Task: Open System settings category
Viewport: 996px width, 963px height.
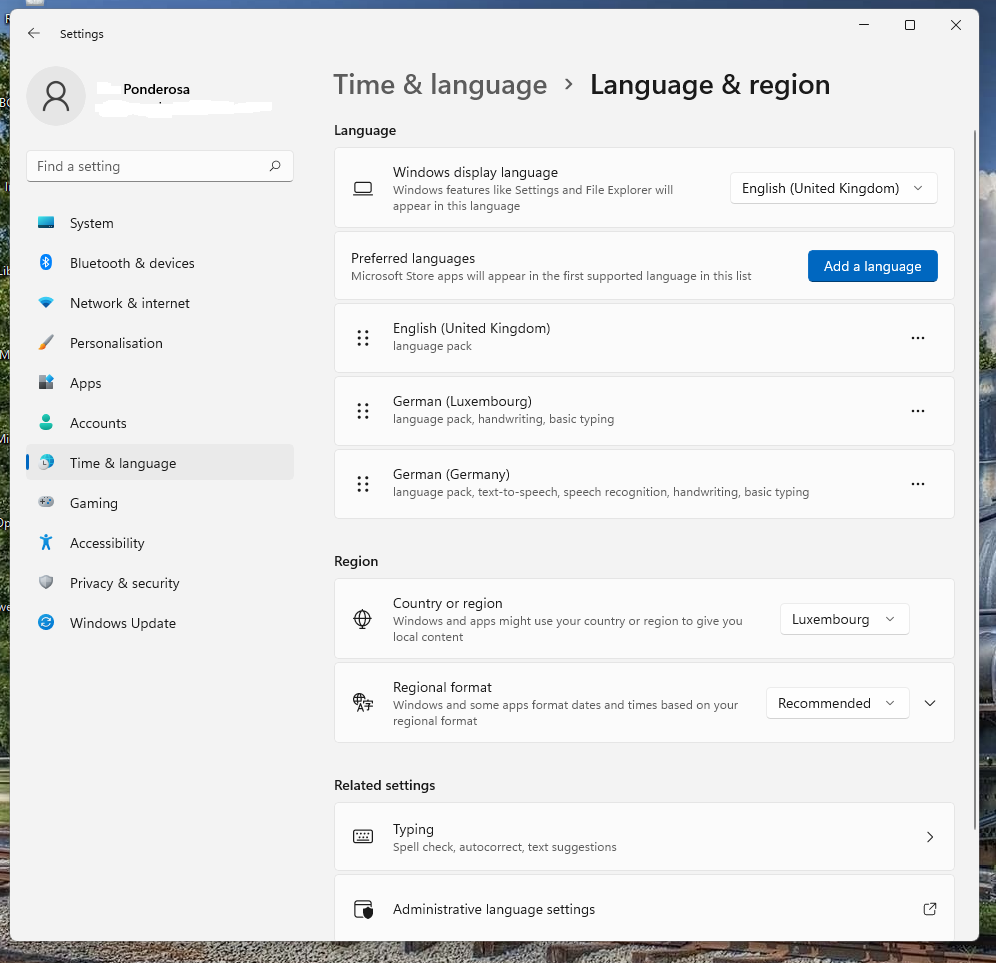Action: 159,223
